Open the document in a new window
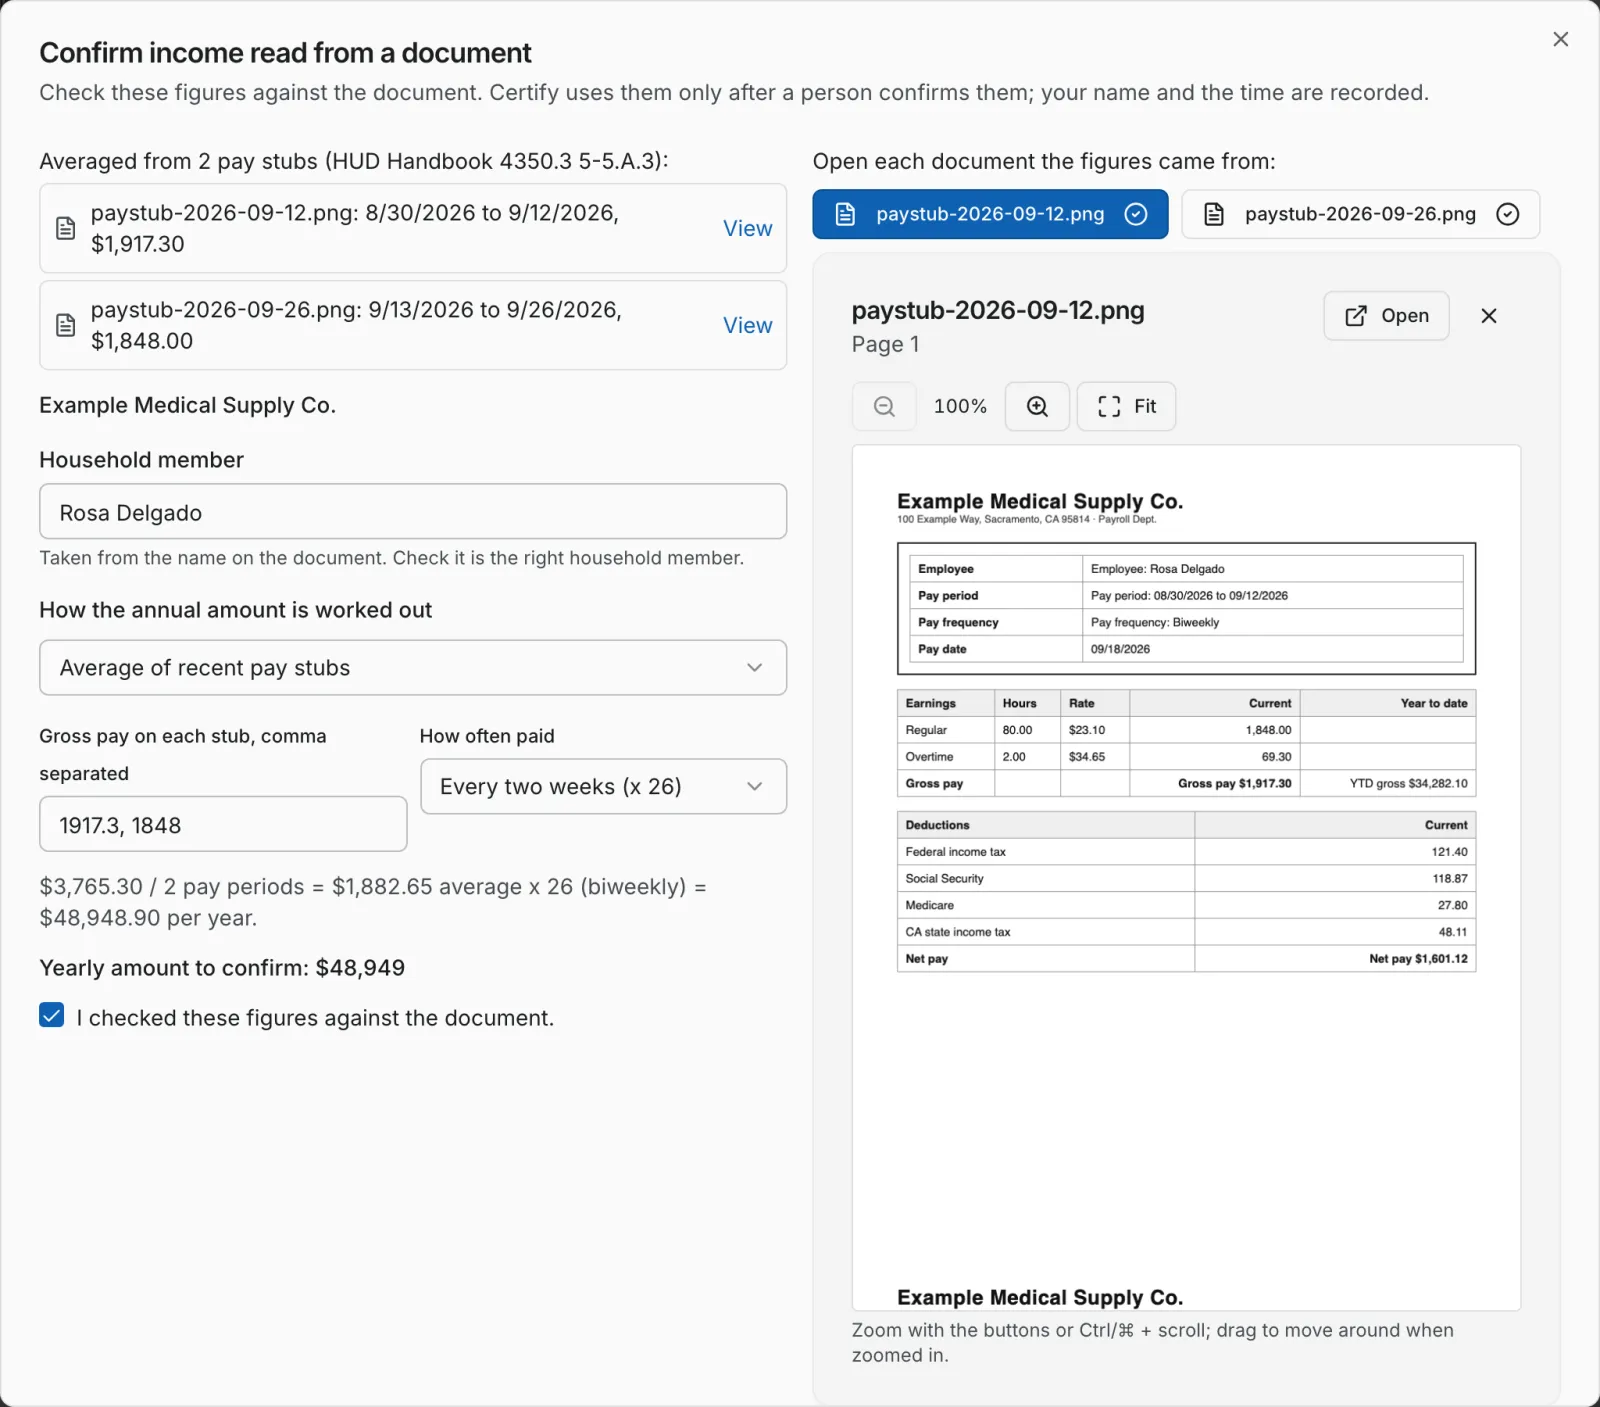Viewport: 1600px width, 1407px height. (1386, 316)
